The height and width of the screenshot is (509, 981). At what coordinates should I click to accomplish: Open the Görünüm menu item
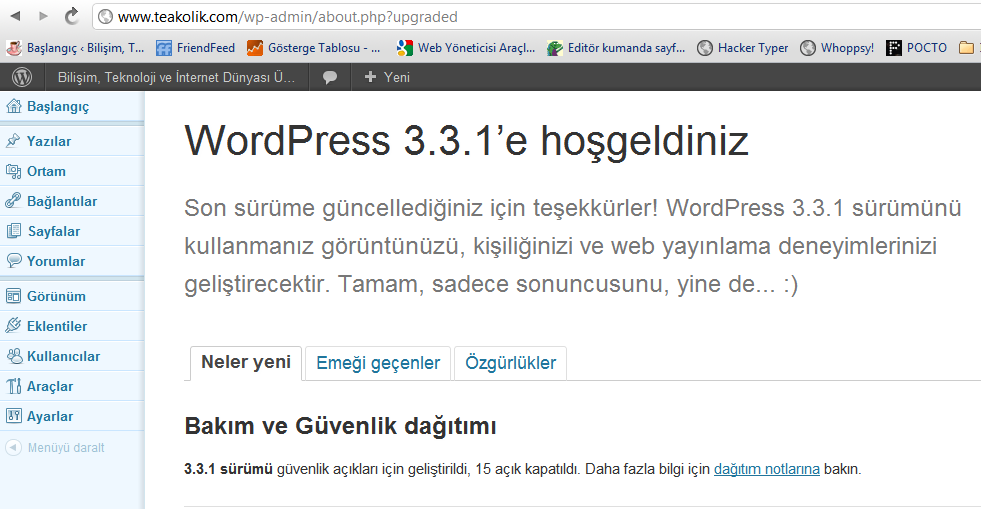(x=56, y=296)
